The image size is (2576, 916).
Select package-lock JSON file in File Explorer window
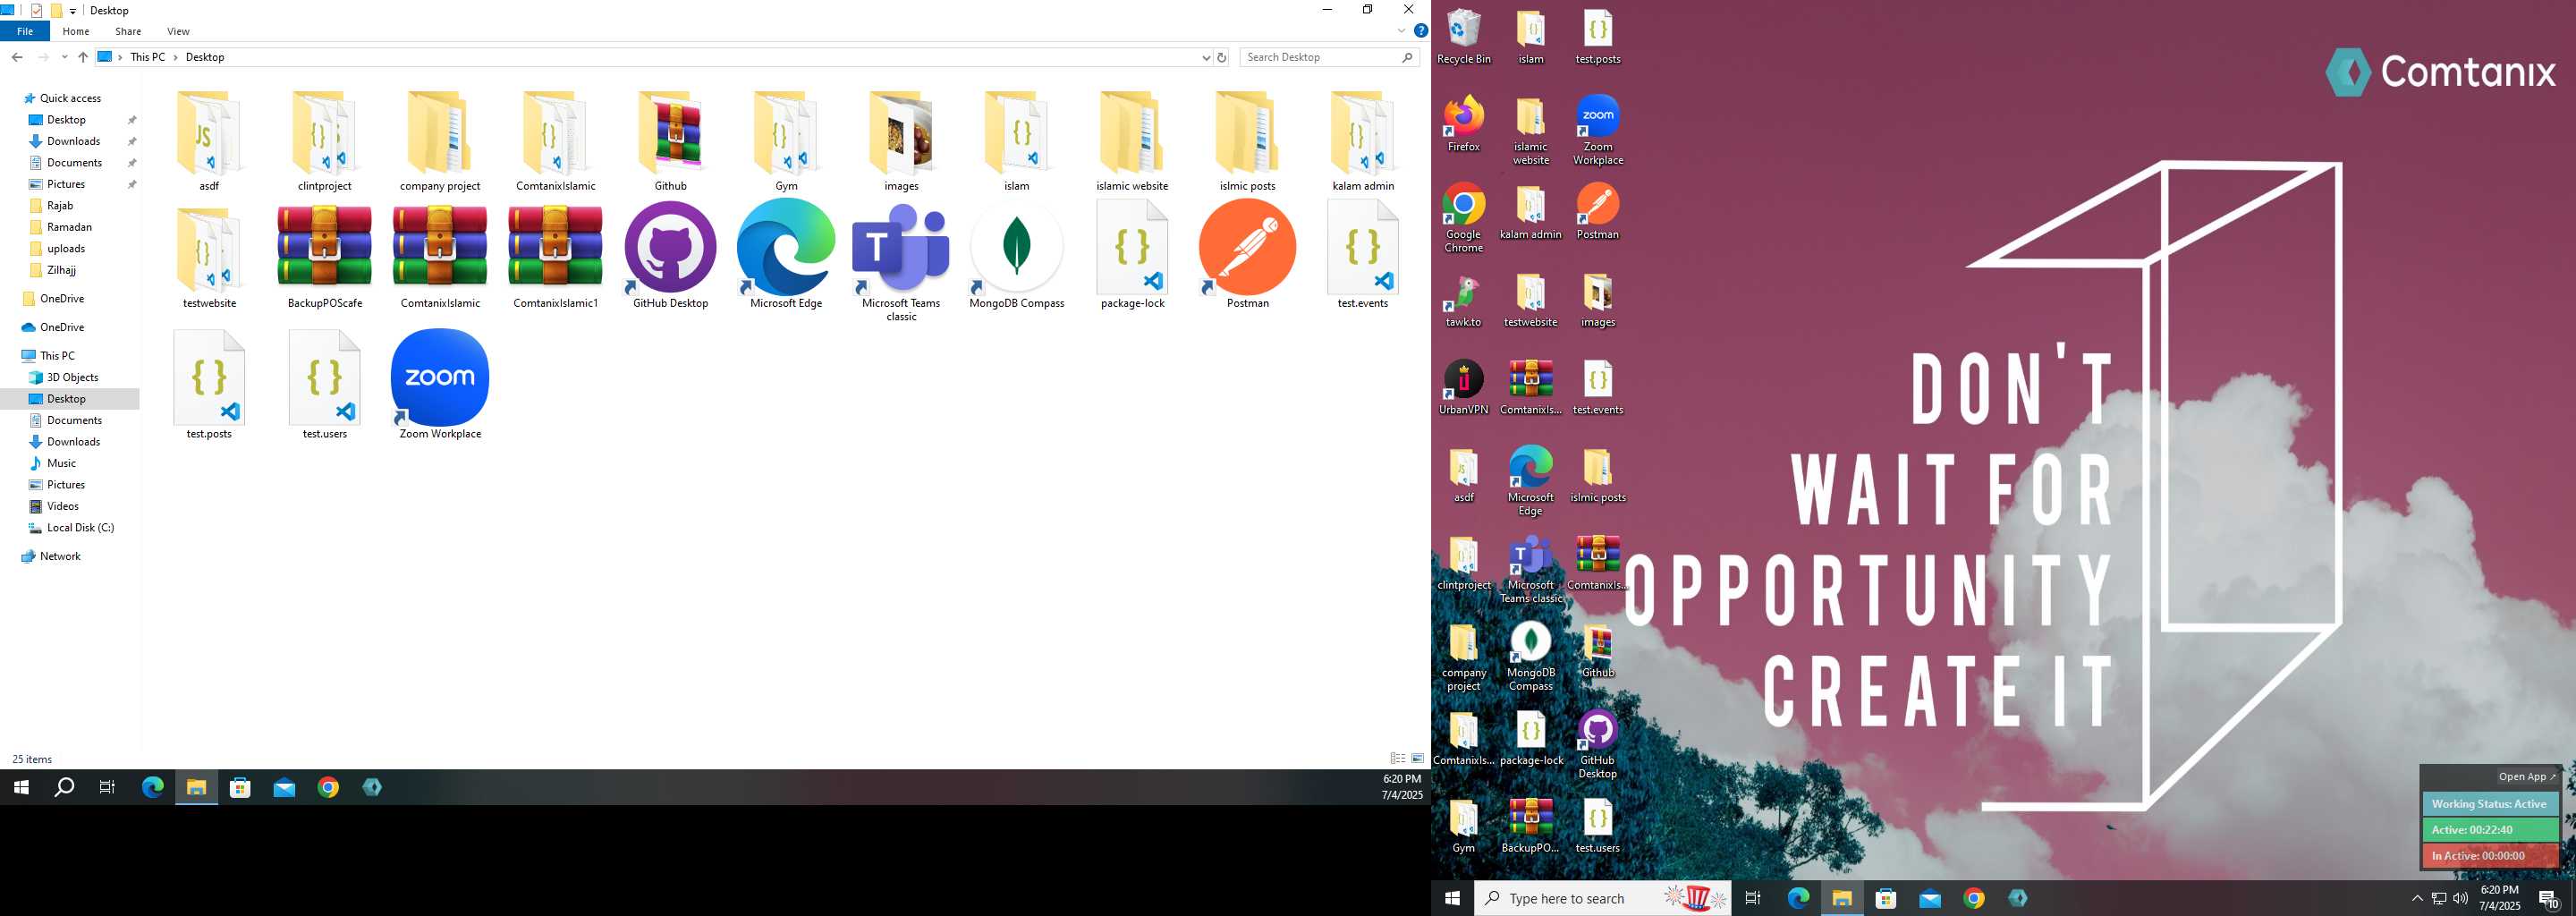[x=1132, y=254]
